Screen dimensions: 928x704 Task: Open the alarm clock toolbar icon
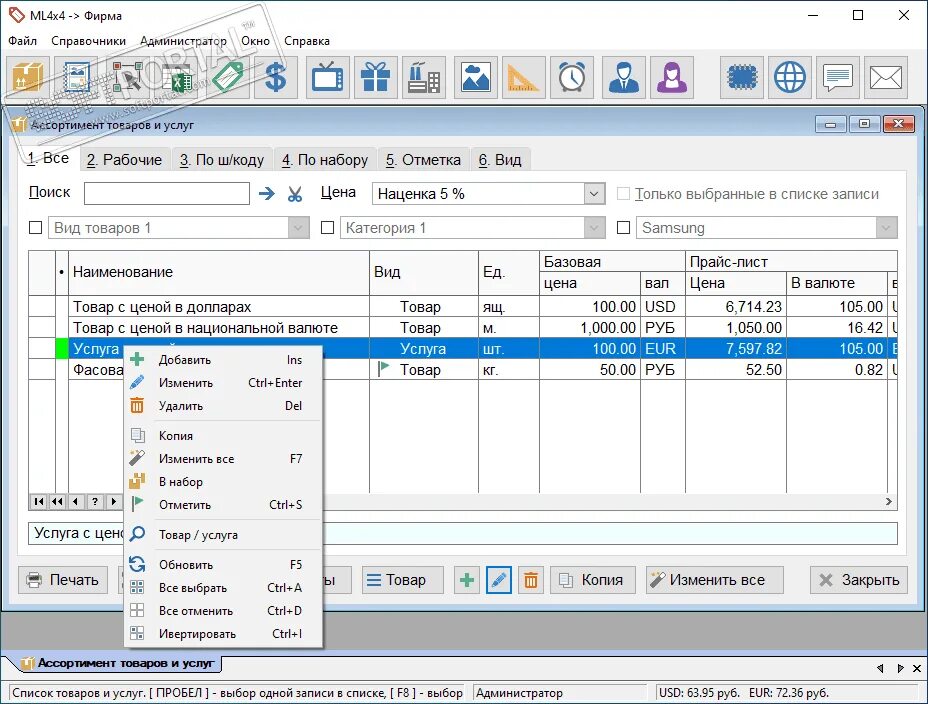click(572, 77)
